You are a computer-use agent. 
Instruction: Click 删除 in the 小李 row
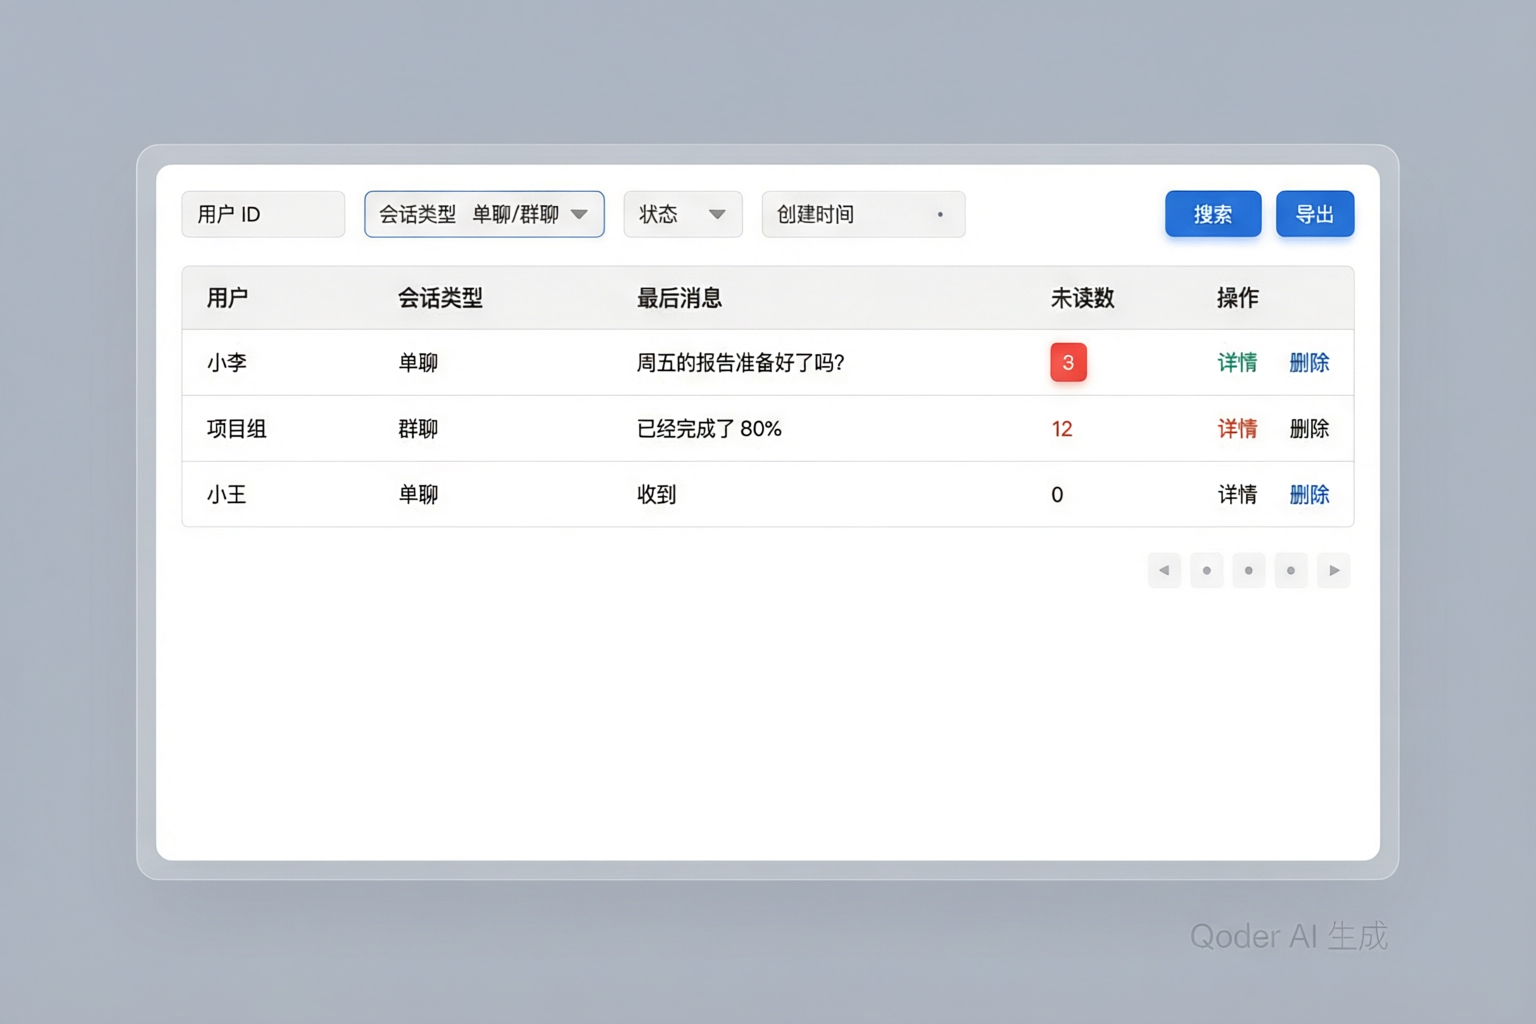coord(1309,363)
